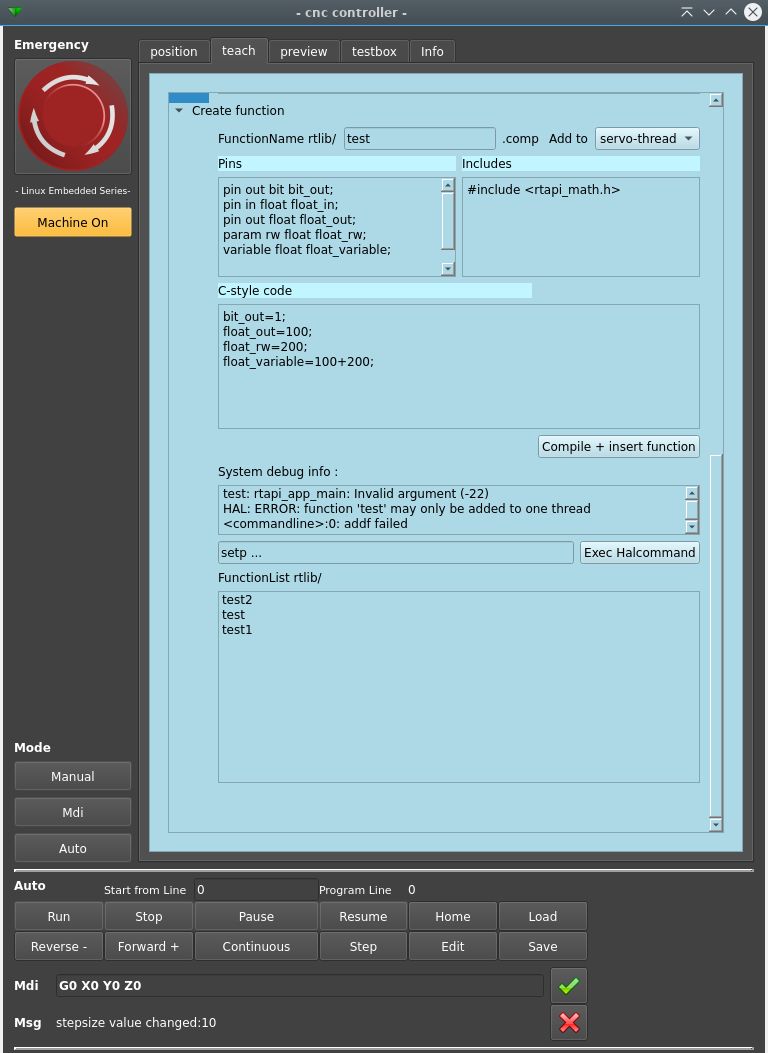768x1053 pixels.
Task: Click inside the Includes text area
Action: (x=581, y=227)
